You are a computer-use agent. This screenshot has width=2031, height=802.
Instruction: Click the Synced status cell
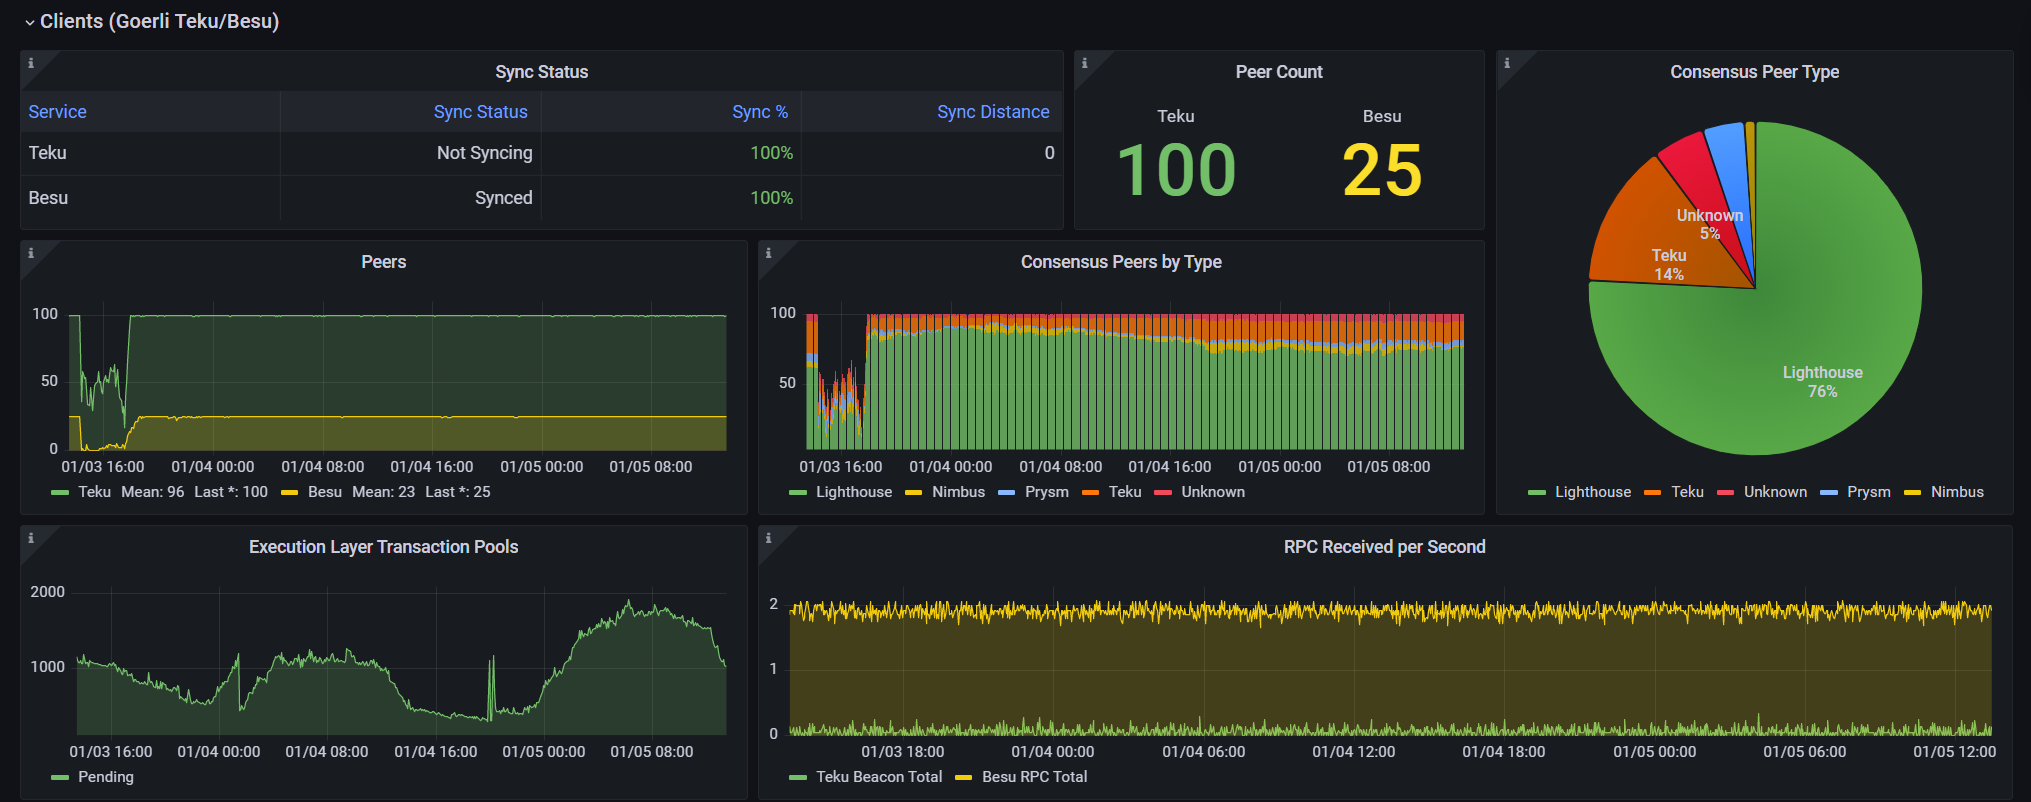(x=410, y=198)
